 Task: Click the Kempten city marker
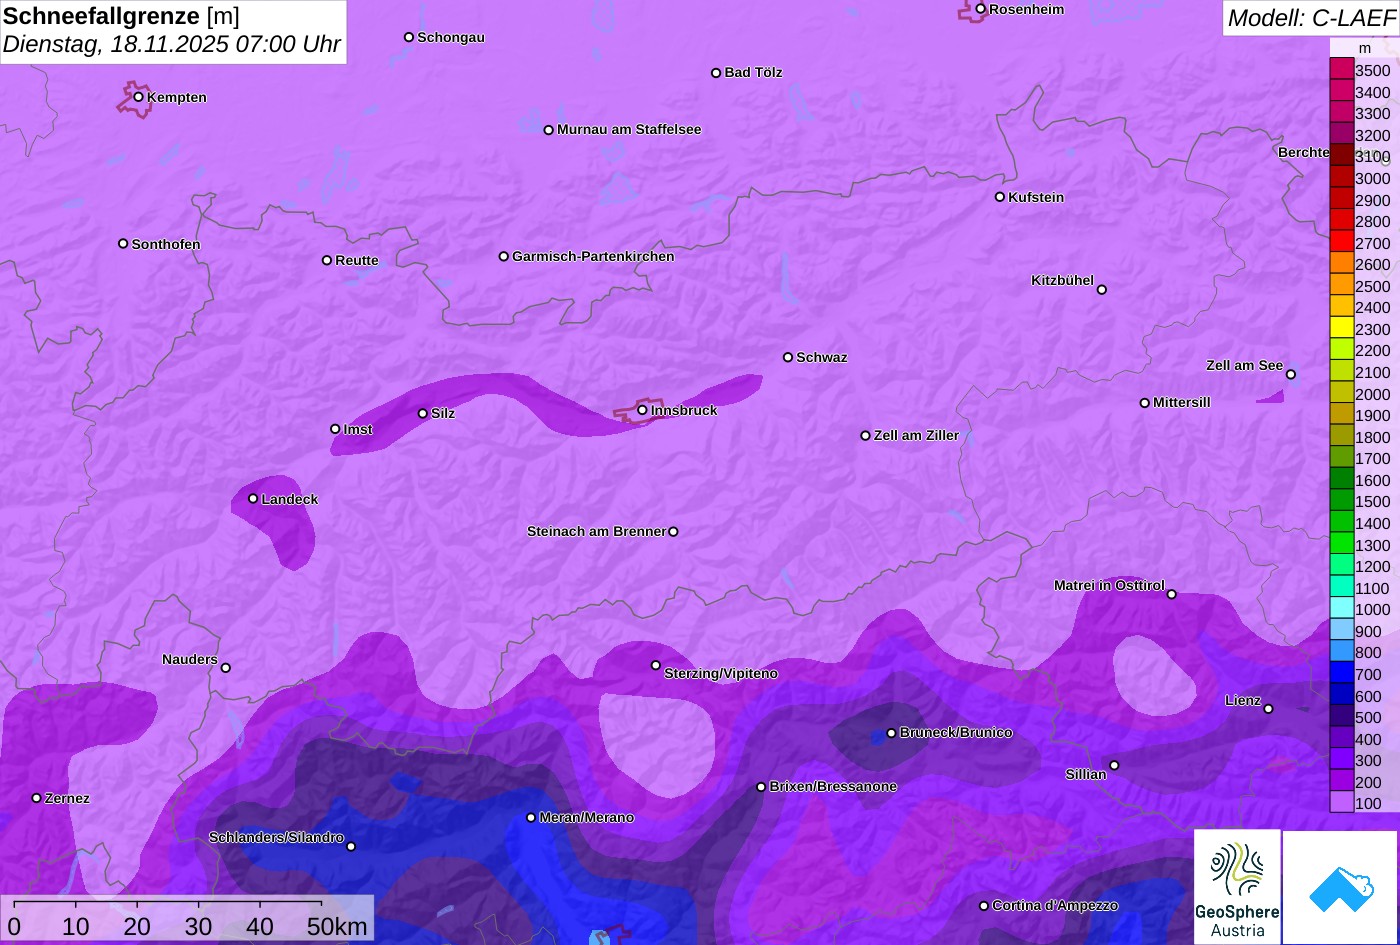point(138,97)
